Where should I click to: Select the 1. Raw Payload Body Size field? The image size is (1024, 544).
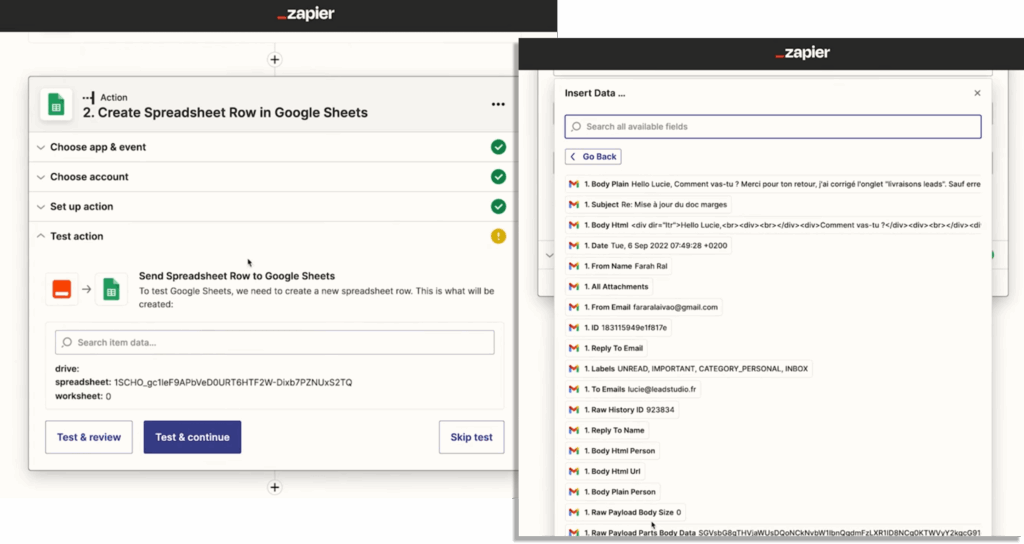[x=625, y=513]
